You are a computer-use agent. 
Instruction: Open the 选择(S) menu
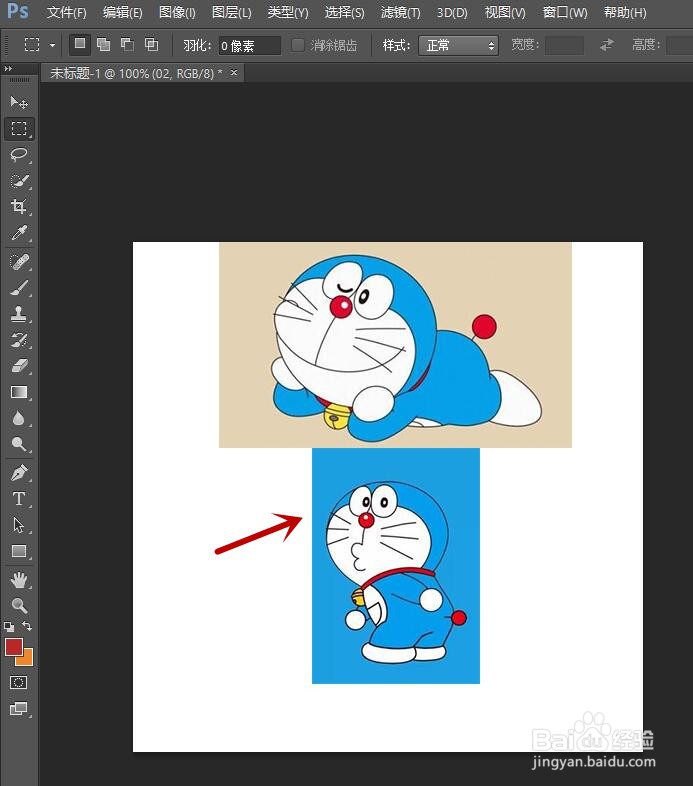[x=344, y=12]
